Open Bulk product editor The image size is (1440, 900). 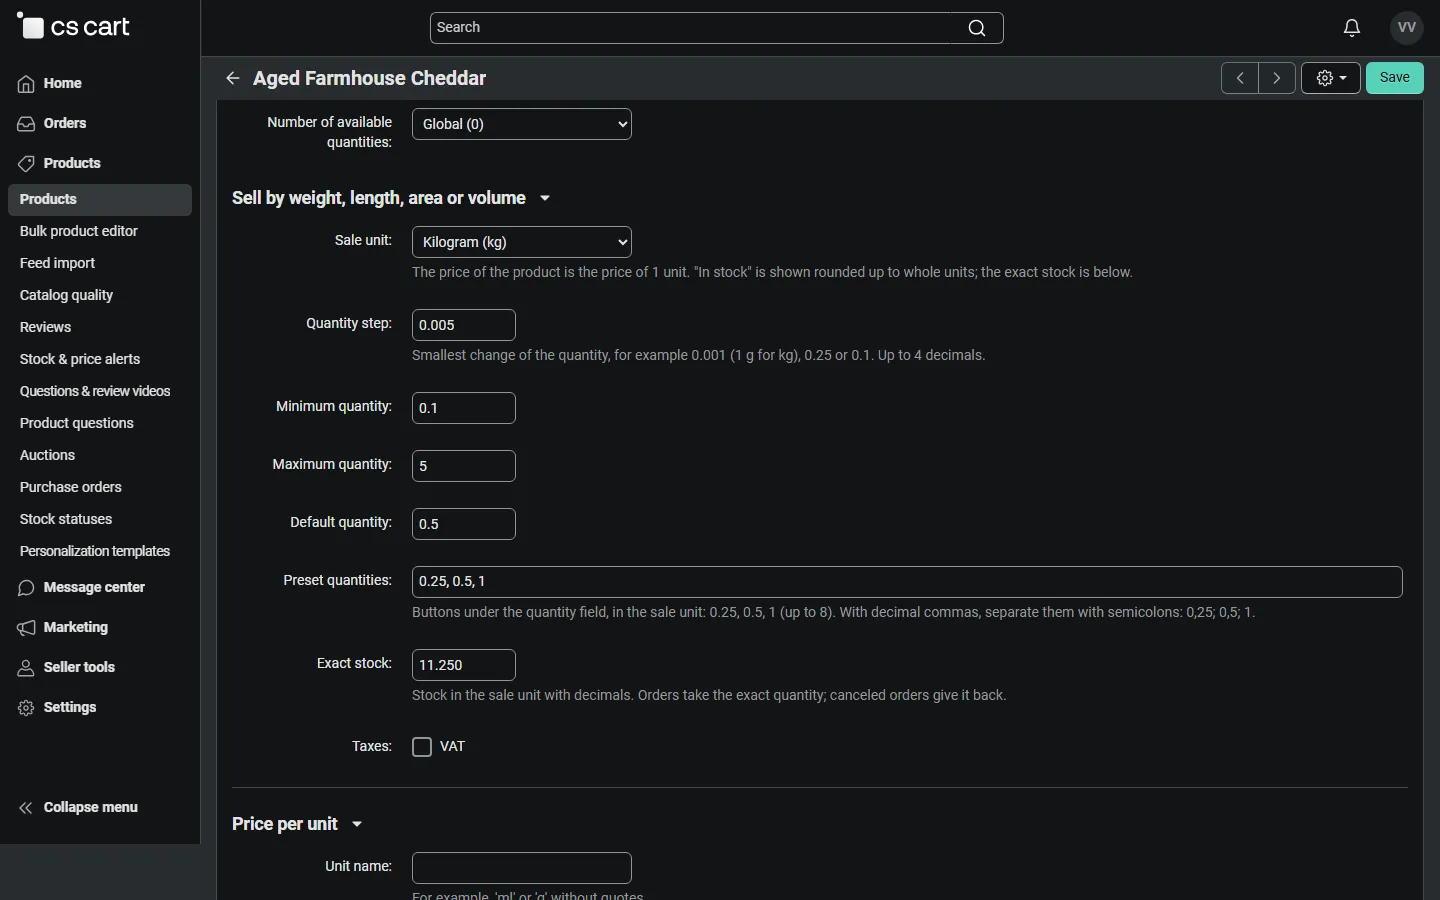79,231
